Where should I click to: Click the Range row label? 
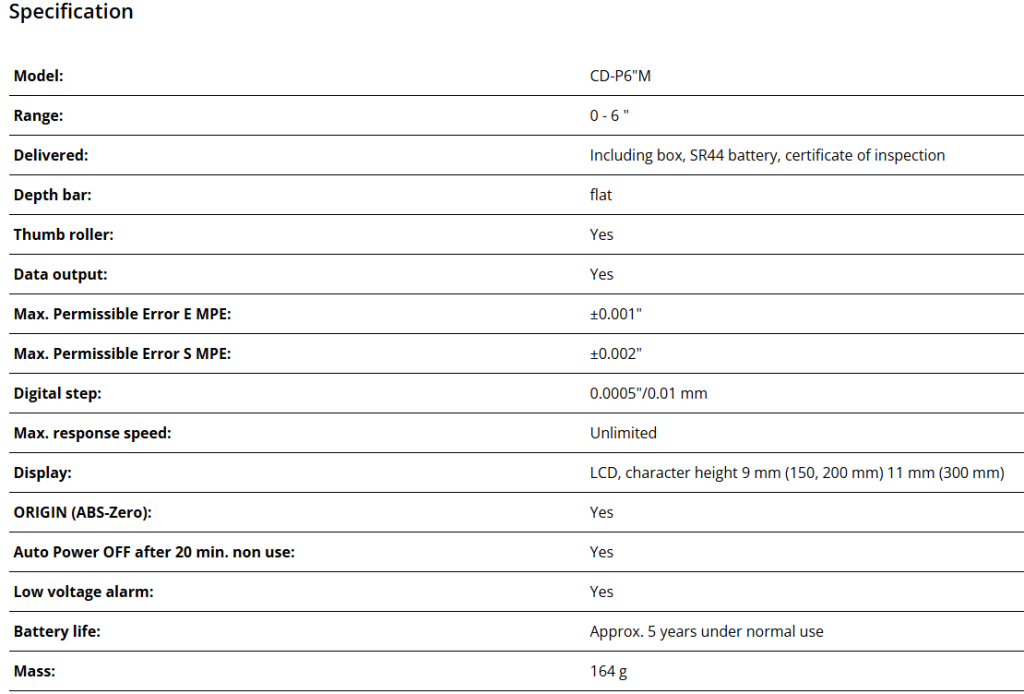pos(38,116)
